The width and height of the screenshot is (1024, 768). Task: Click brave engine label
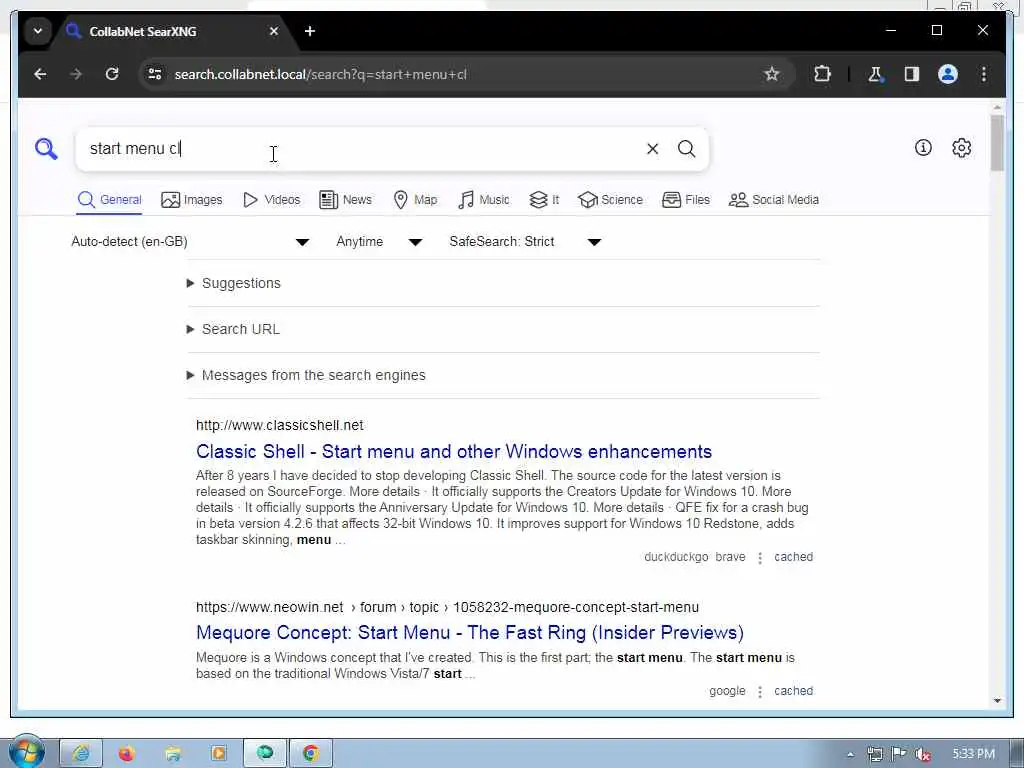[730, 557]
